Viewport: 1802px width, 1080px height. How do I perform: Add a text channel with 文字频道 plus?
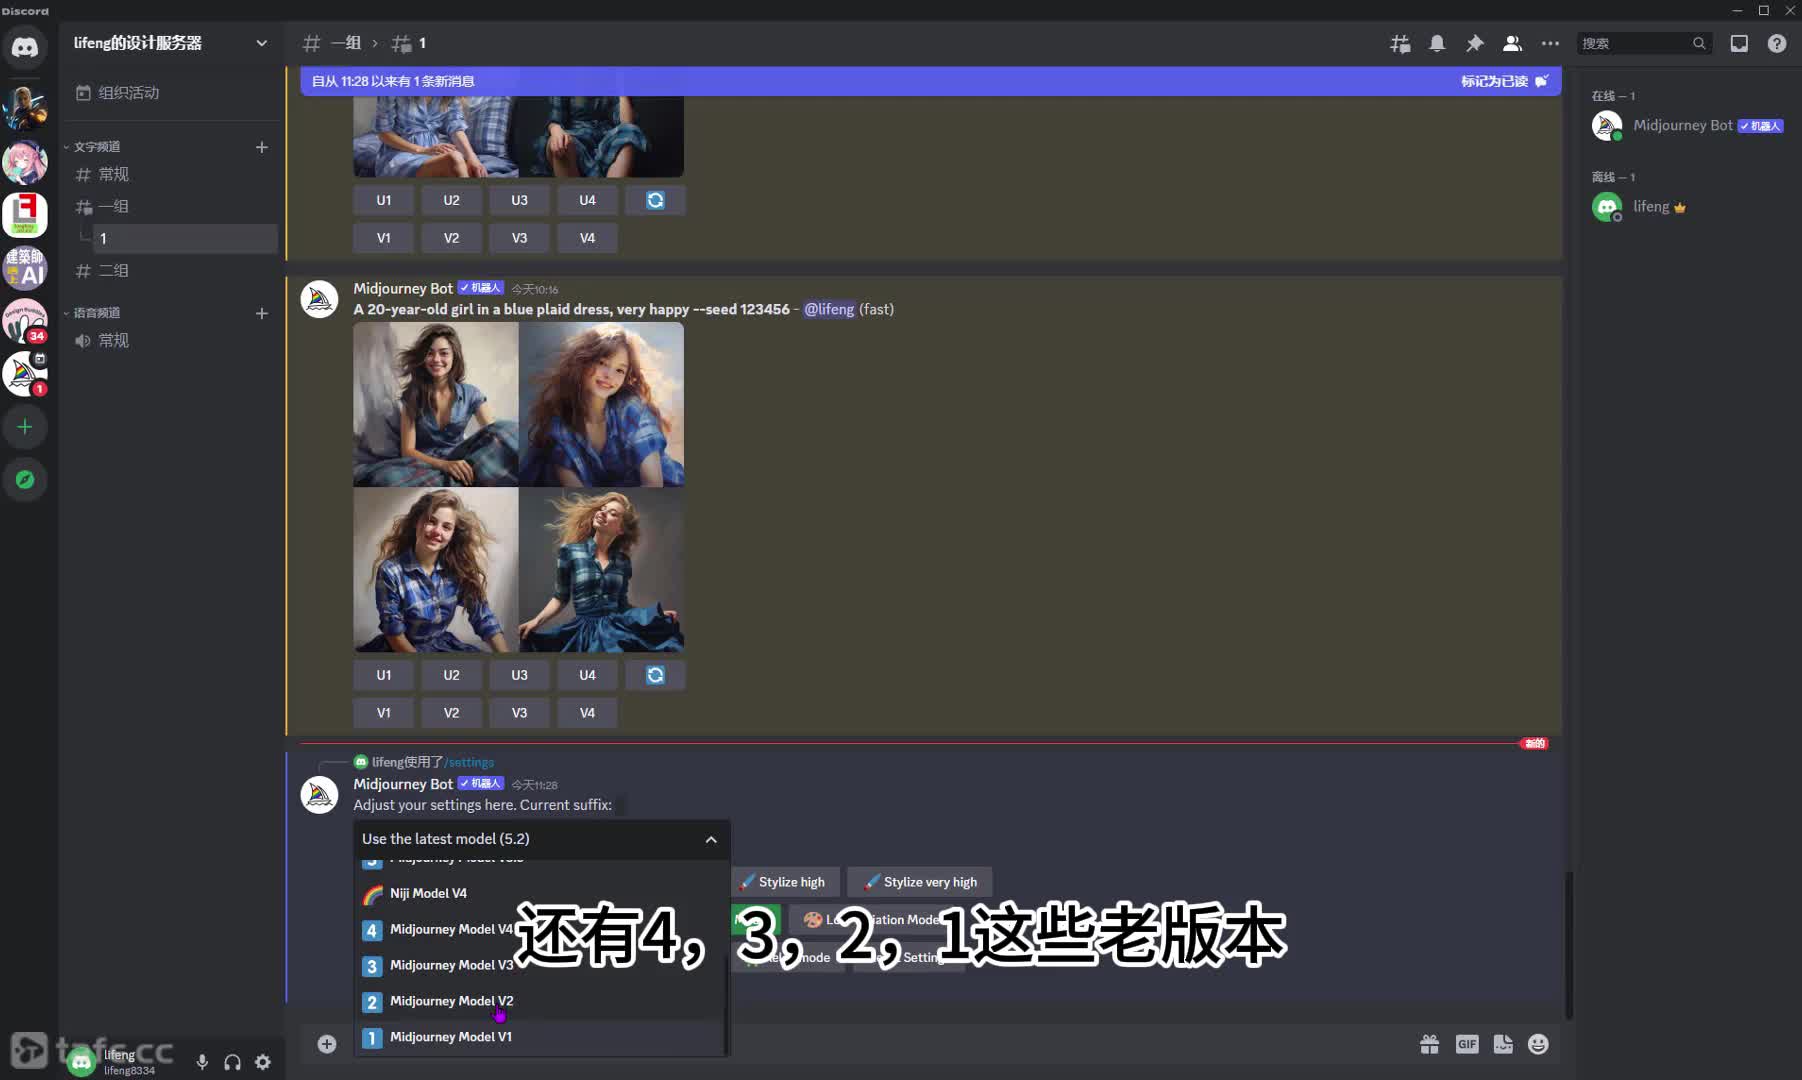(262, 147)
